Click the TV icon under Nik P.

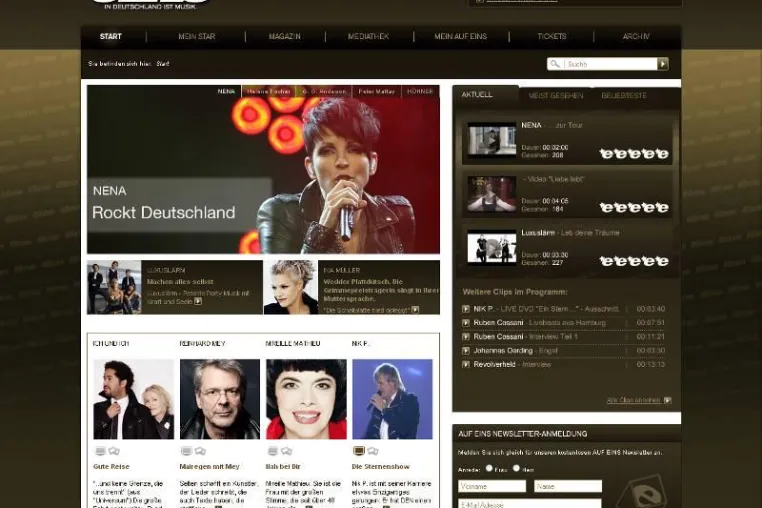point(359,451)
